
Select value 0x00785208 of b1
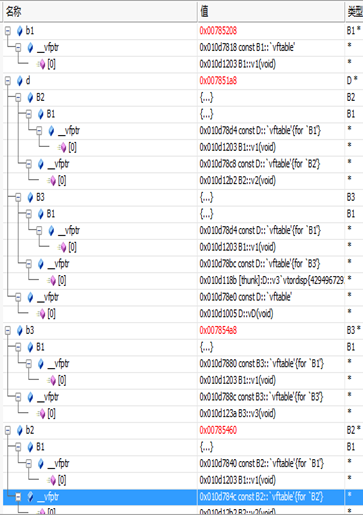(x=218, y=31)
